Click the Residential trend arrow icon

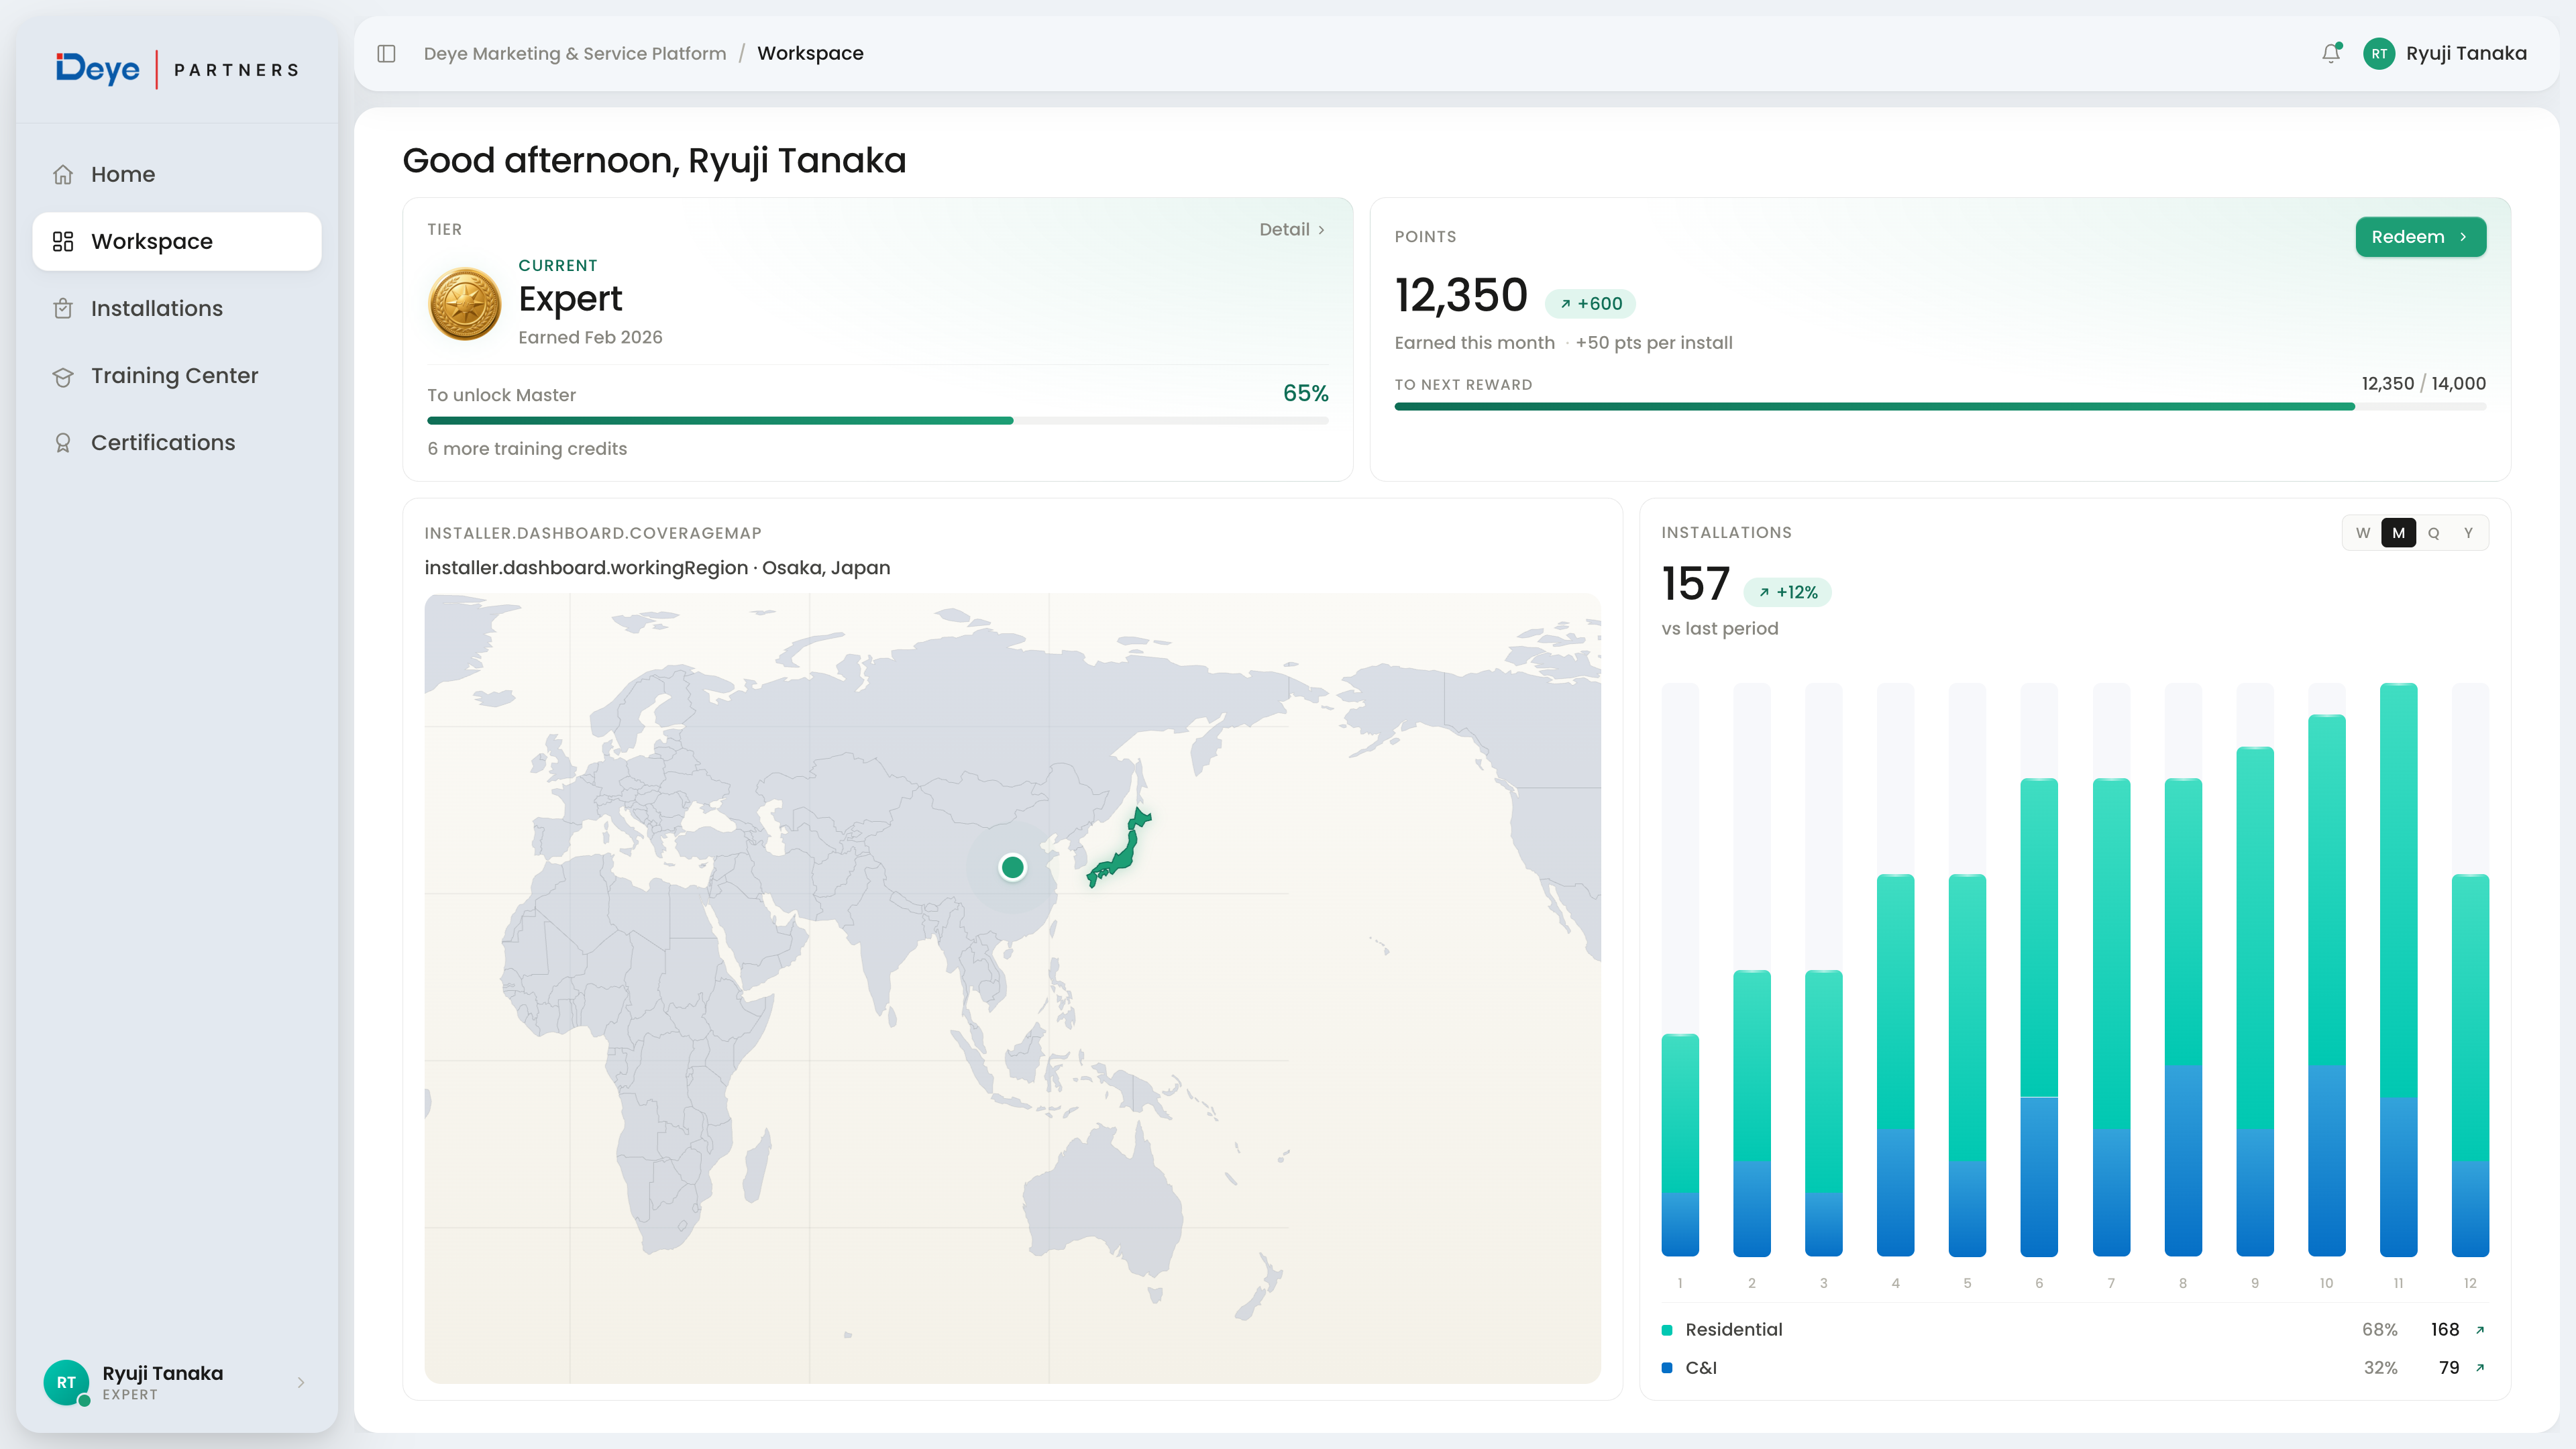[x=2480, y=1330]
